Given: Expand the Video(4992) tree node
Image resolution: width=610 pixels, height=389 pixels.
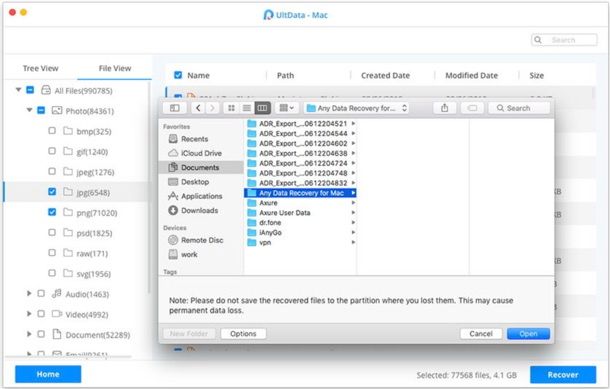Looking at the screenshot, I should 29,314.
